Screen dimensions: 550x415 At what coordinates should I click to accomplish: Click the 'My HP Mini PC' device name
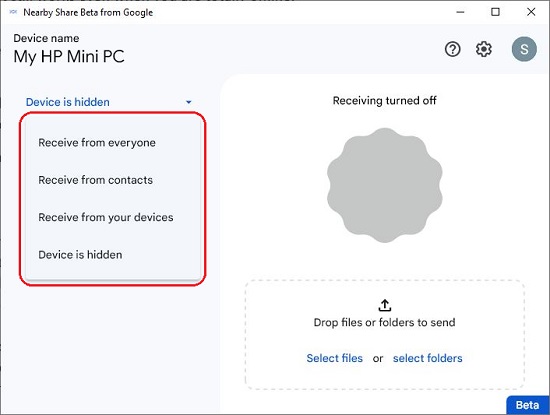pos(69,56)
